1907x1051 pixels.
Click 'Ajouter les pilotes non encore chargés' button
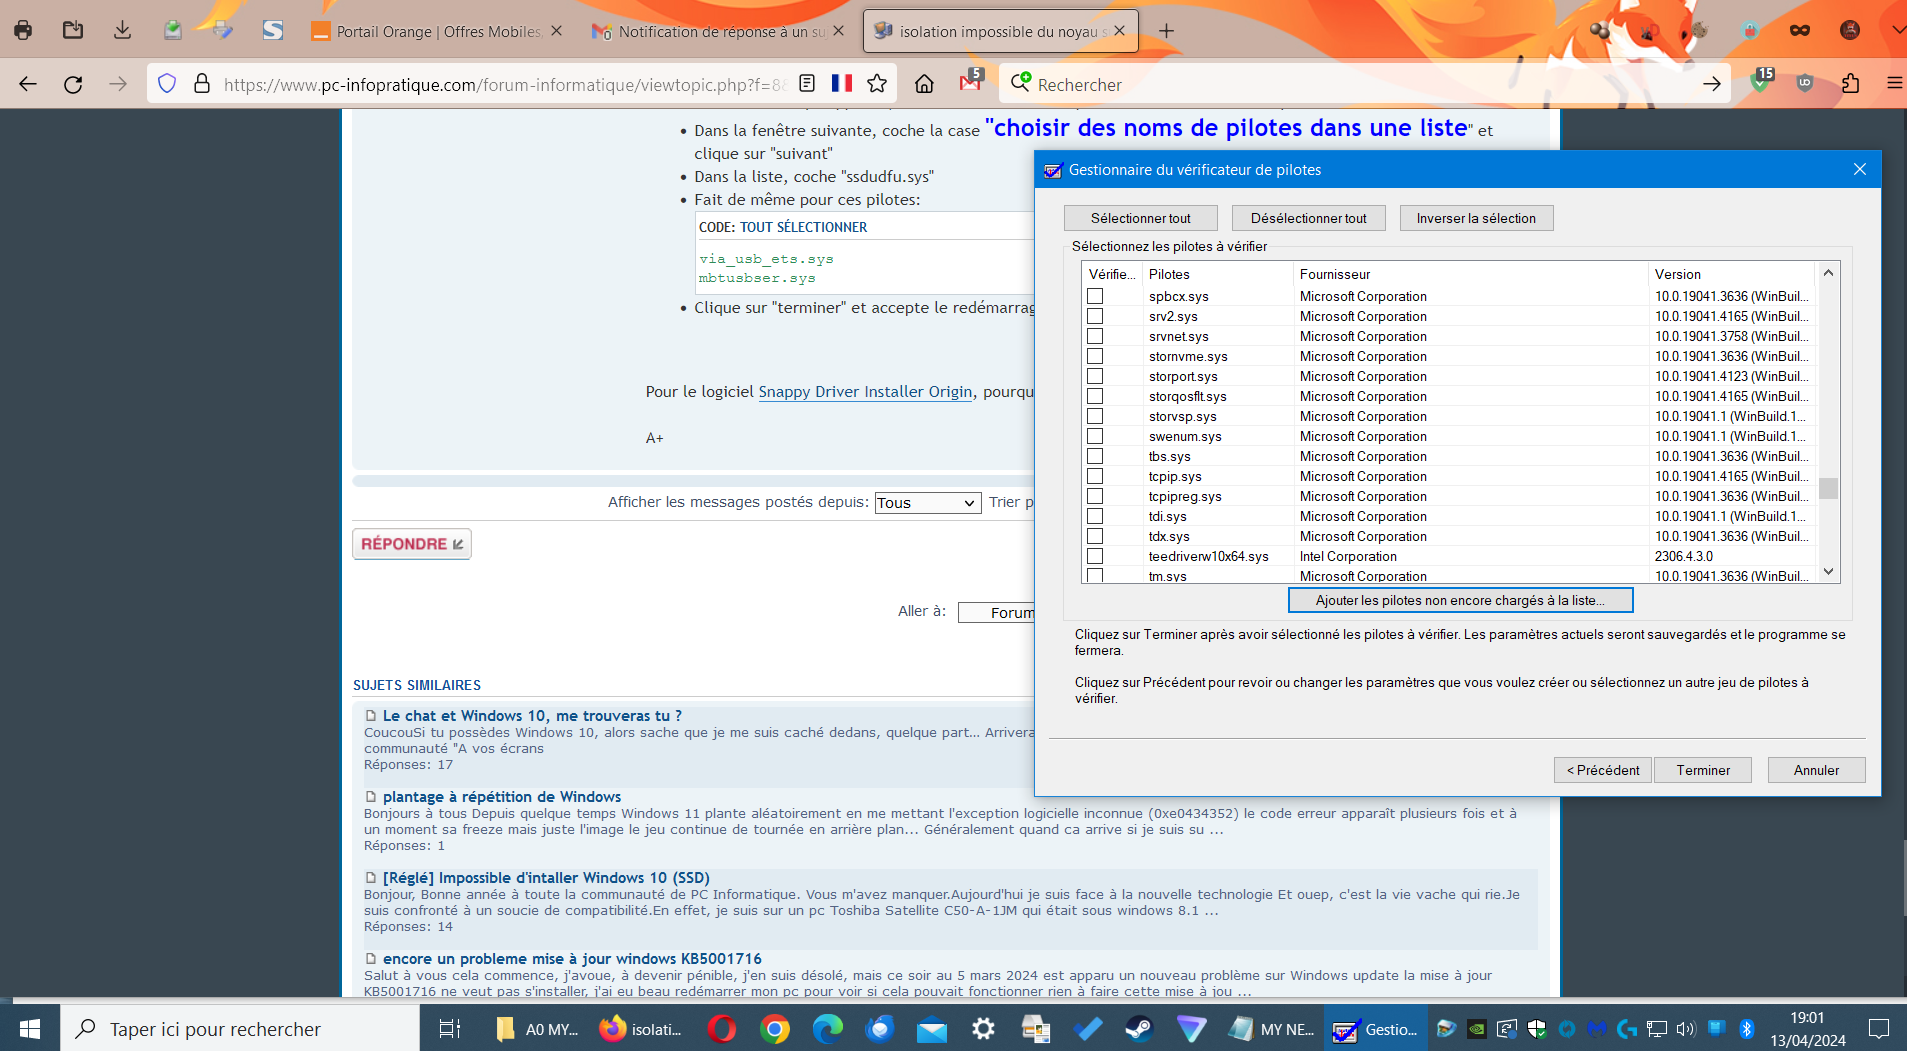(x=1460, y=600)
